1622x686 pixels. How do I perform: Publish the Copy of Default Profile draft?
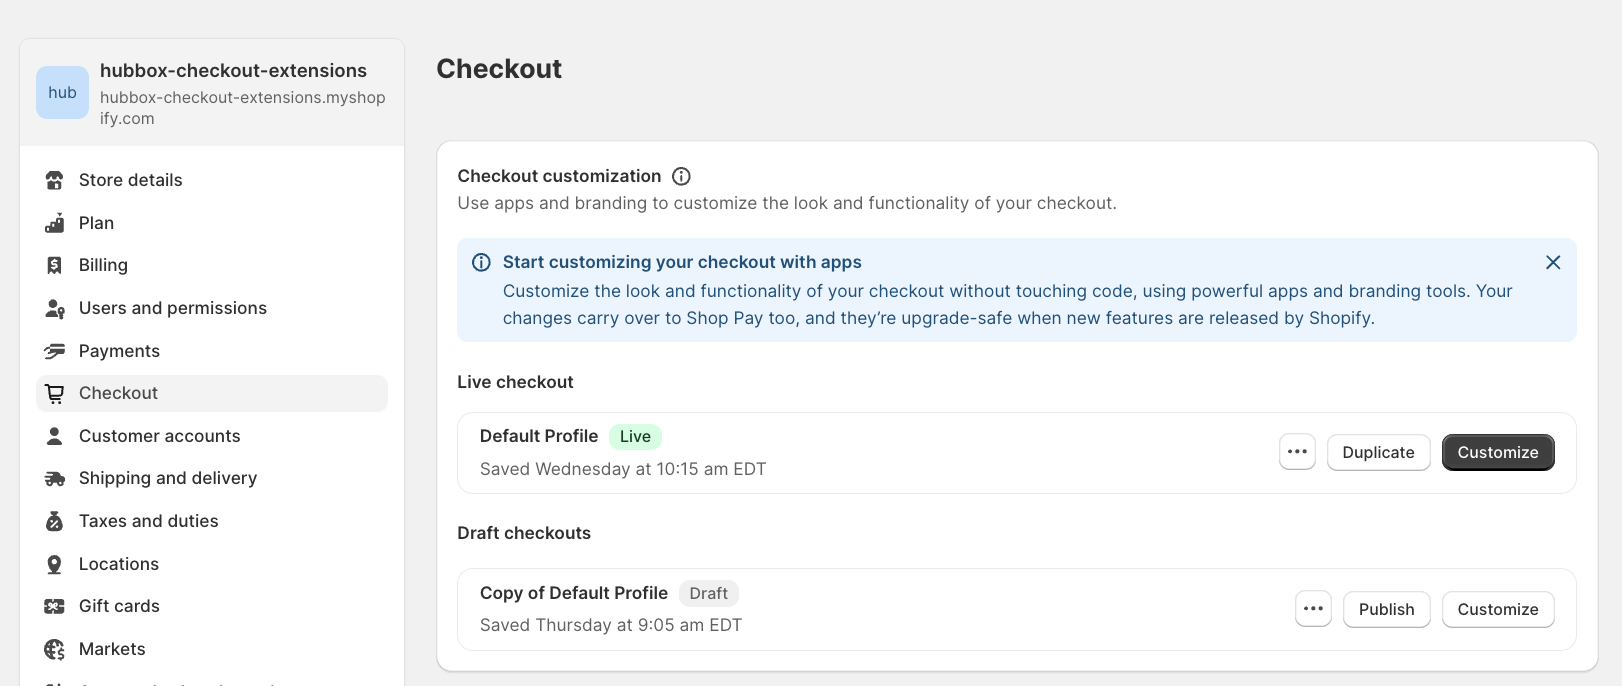tap(1387, 609)
